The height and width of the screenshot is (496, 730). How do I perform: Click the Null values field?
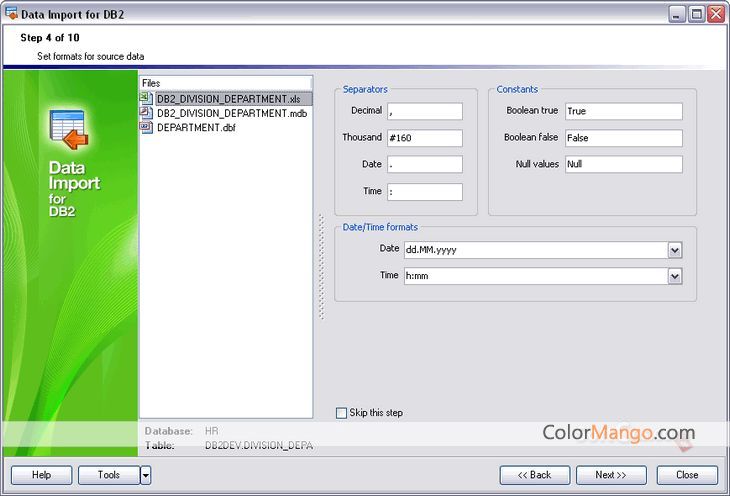[624, 164]
